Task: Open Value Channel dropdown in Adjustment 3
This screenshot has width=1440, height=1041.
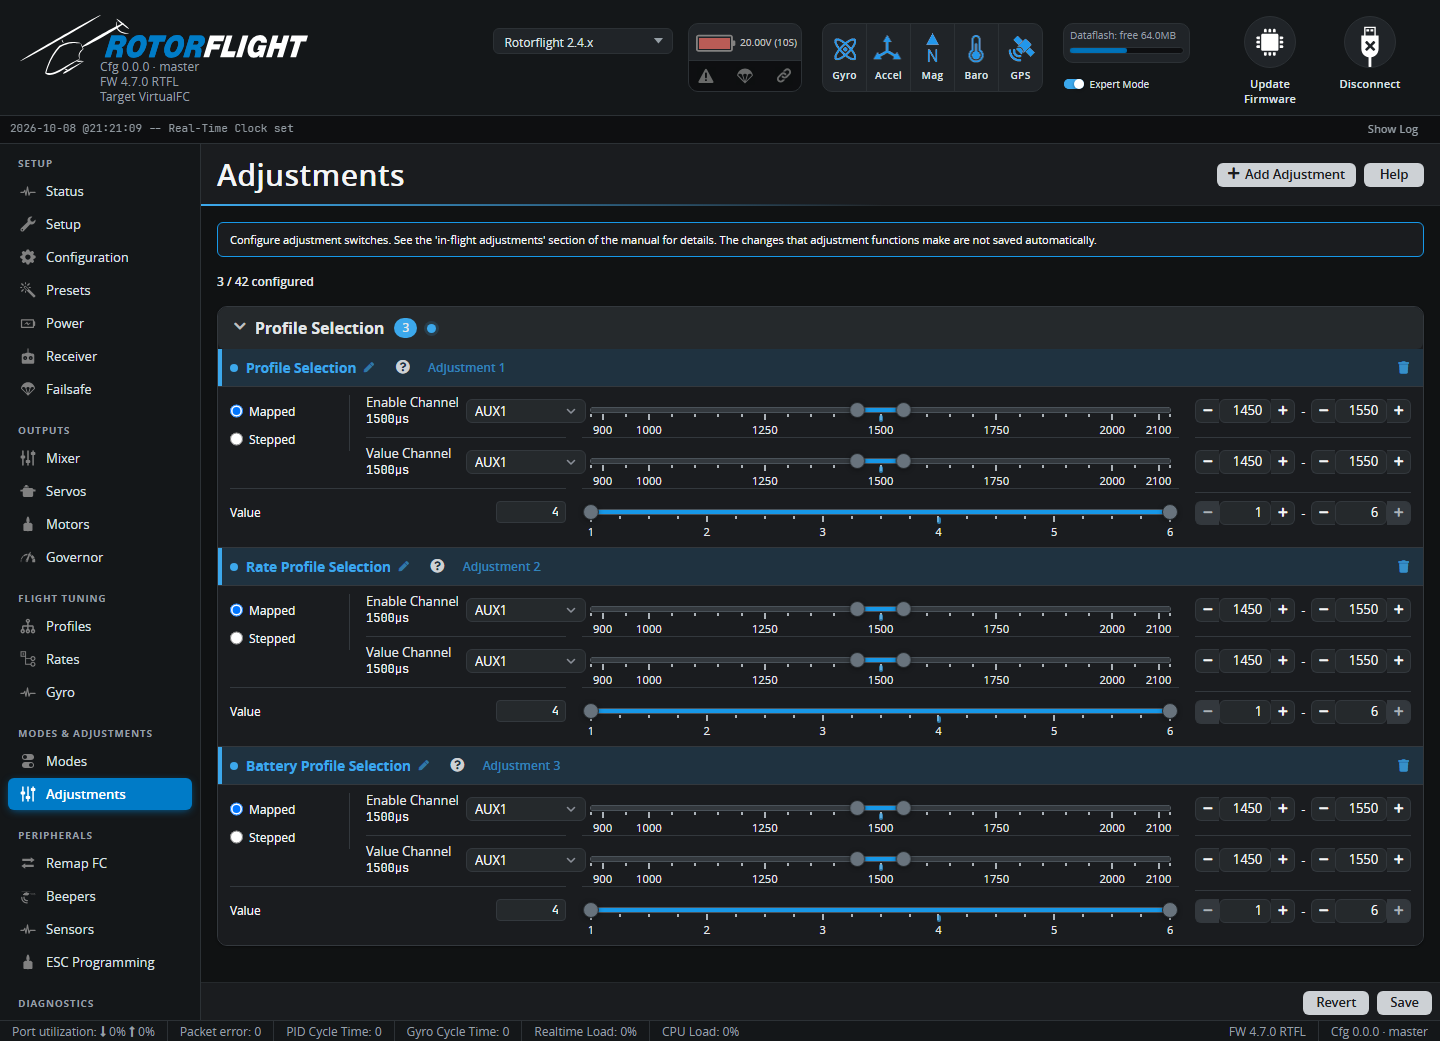Action: click(x=525, y=860)
